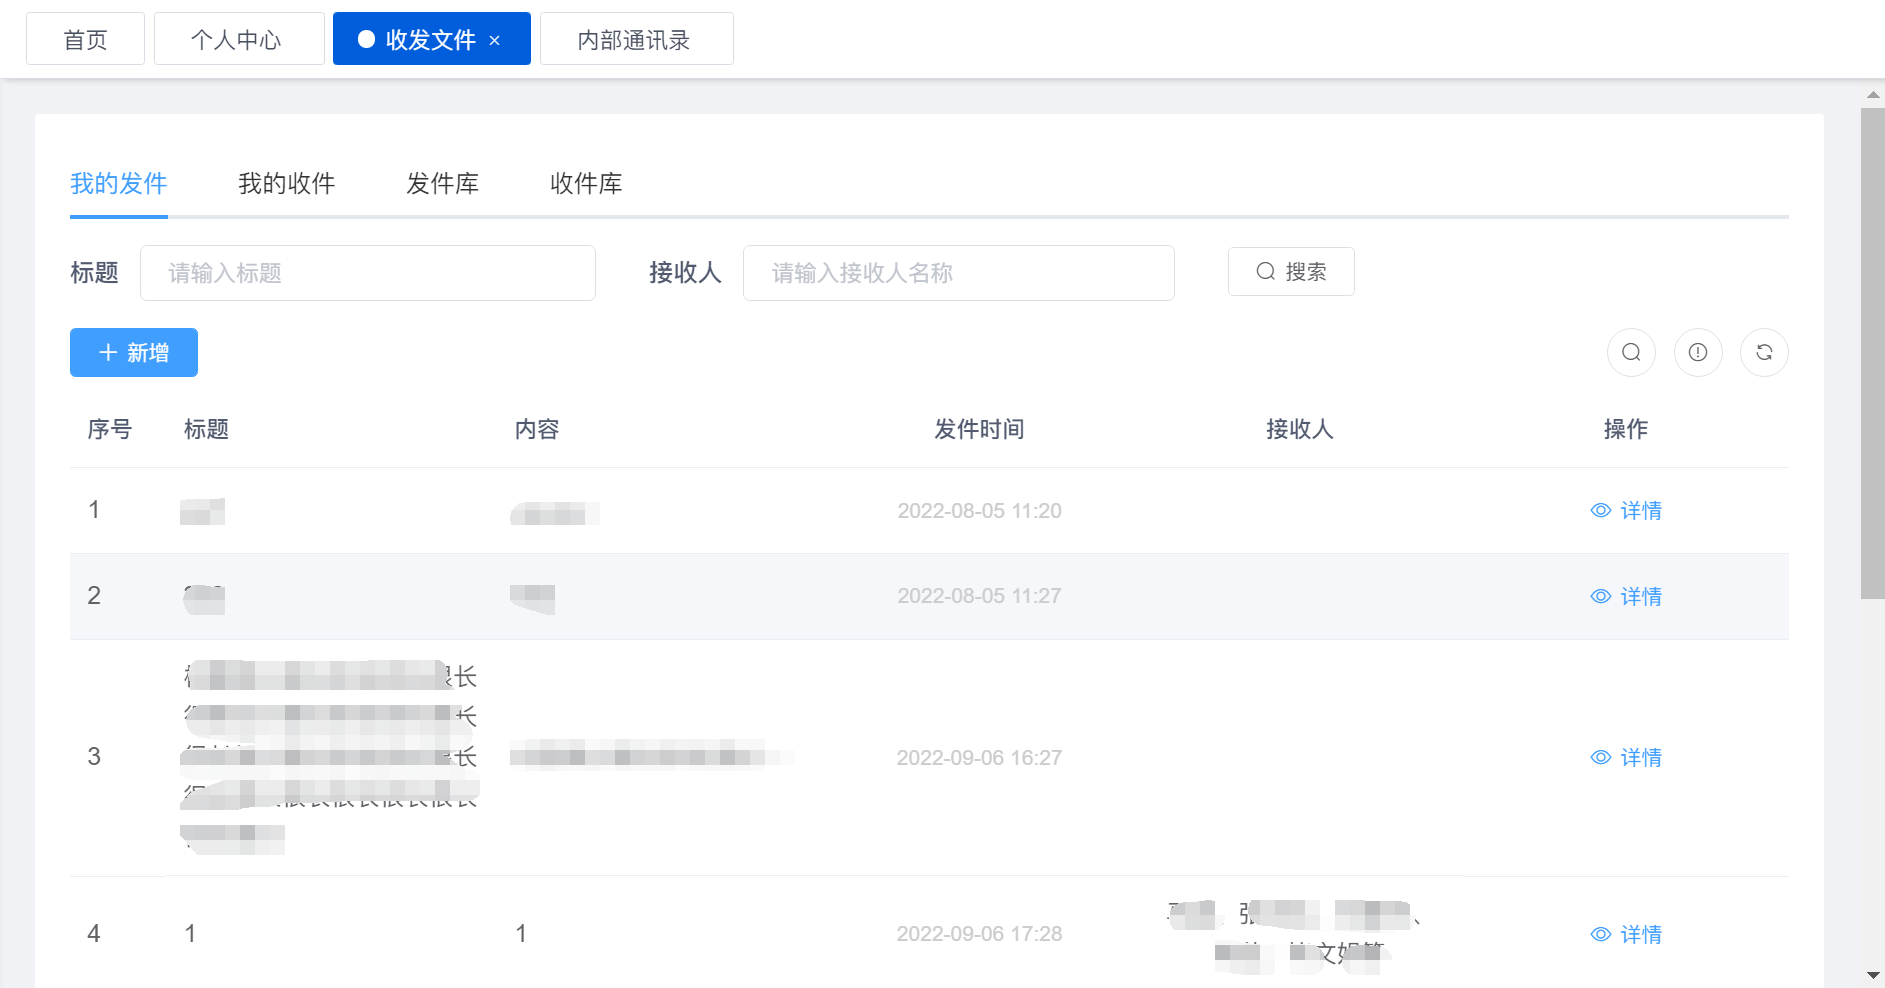This screenshot has height=988, width=1885.
Task: Close the 收发文件 tab
Action: coord(494,40)
